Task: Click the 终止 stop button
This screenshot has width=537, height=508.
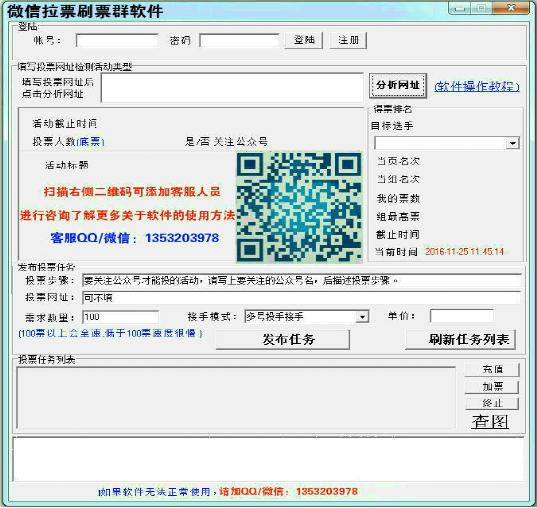Action: coord(492,403)
